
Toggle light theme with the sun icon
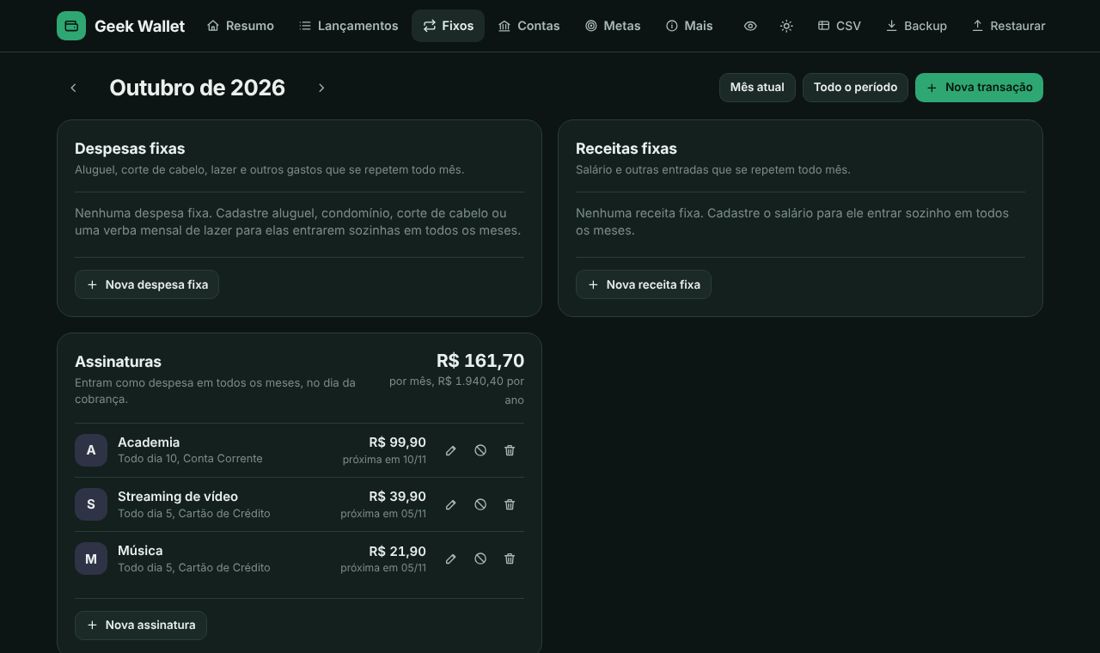pyautogui.click(x=786, y=26)
